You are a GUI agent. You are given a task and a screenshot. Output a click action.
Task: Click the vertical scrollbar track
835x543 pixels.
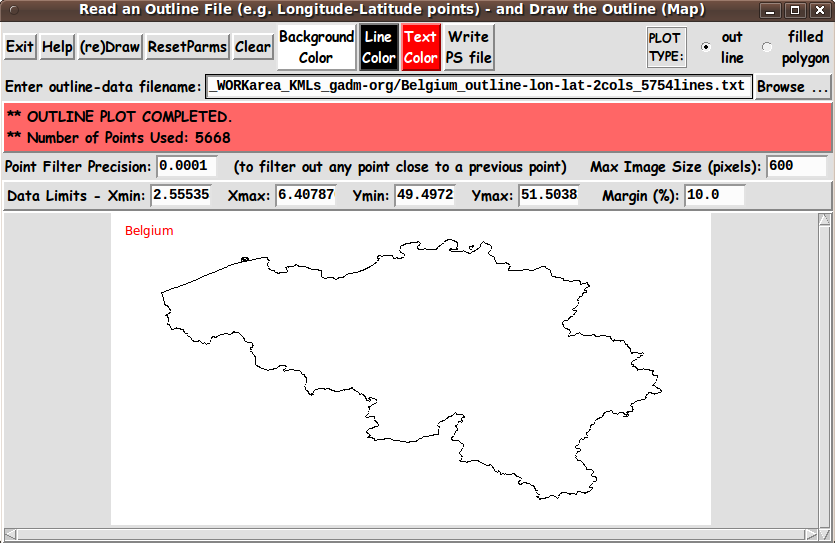click(x=824, y=376)
